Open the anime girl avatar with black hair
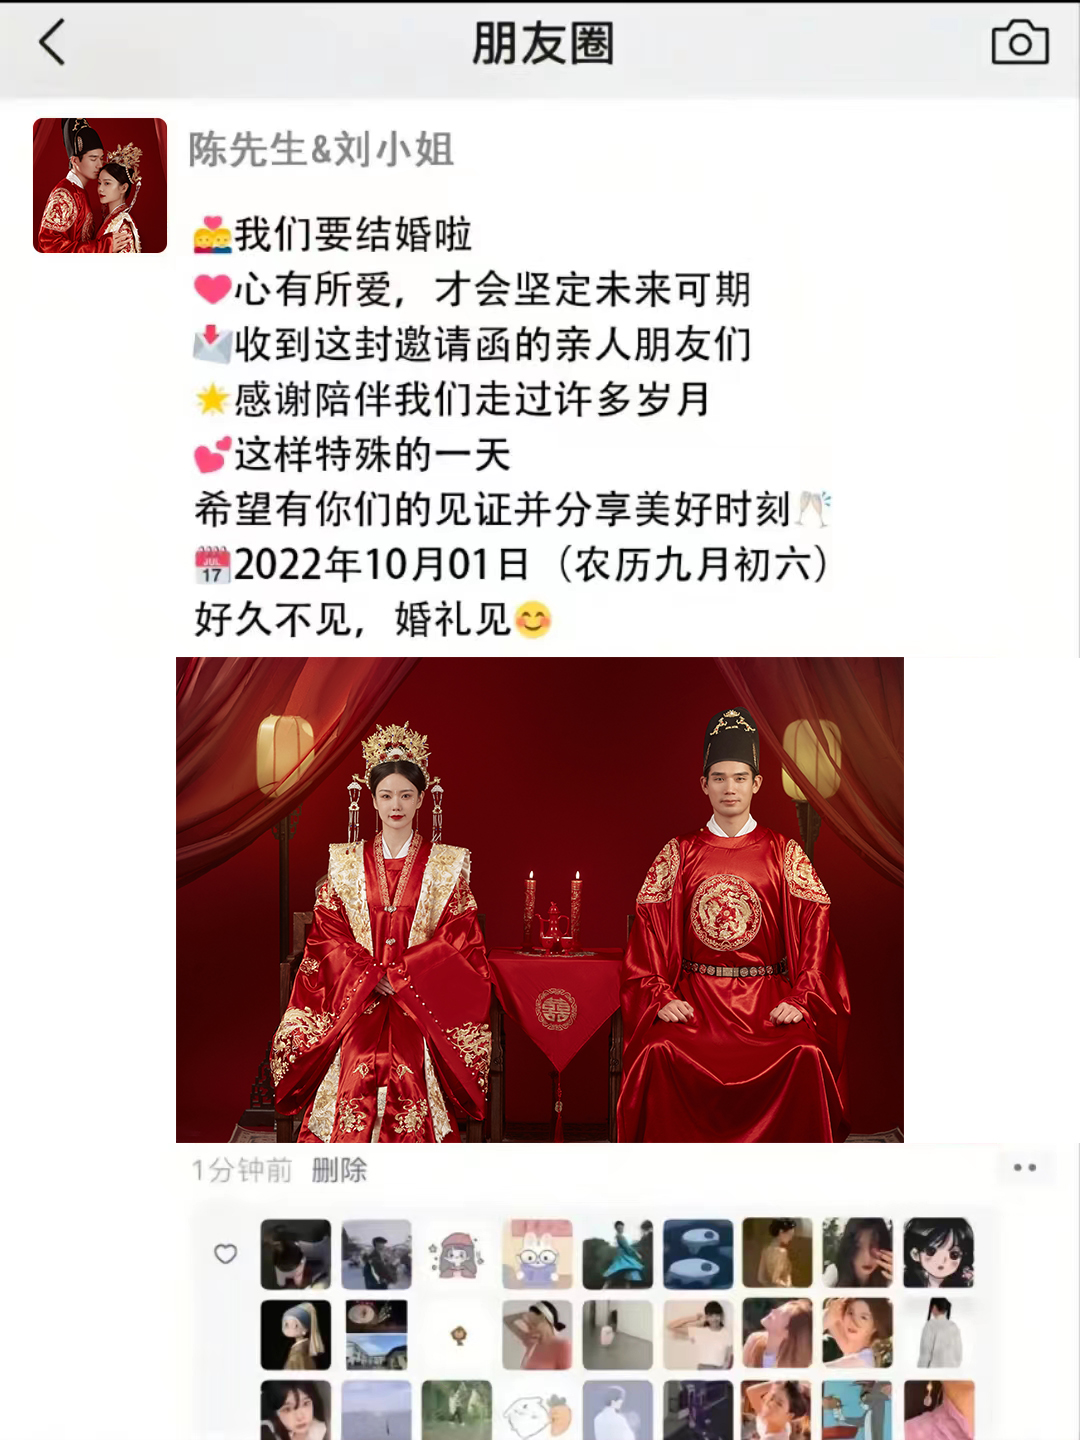This screenshot has width=1080, height=1440. point(938,1254)
